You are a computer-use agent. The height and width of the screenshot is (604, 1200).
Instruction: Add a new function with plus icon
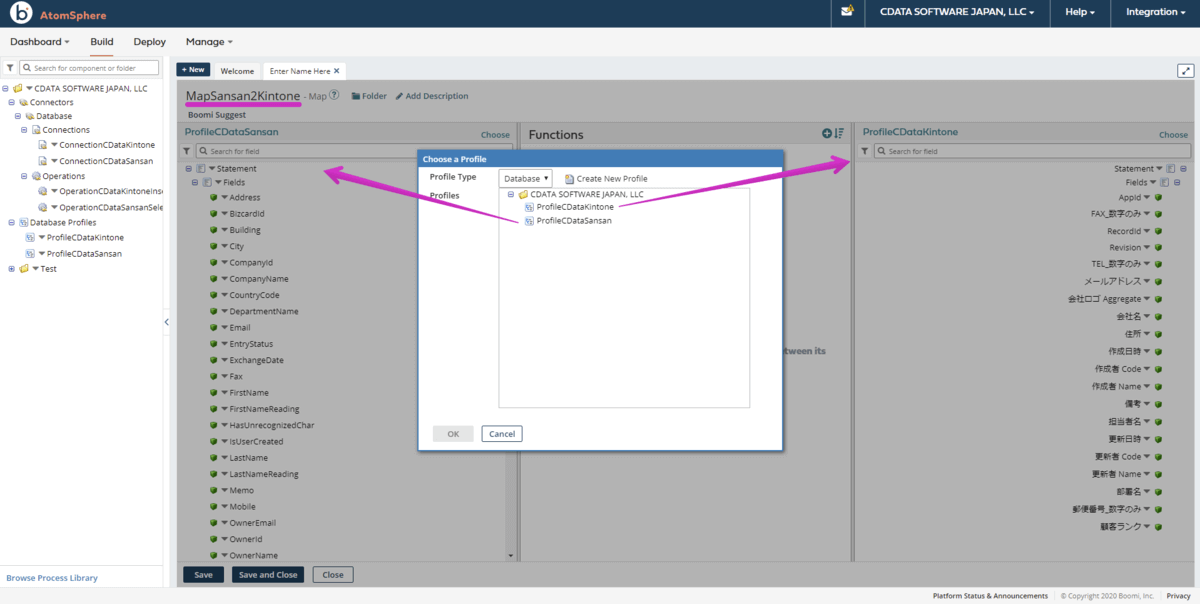pyautogui.click(x=827, y=134)
